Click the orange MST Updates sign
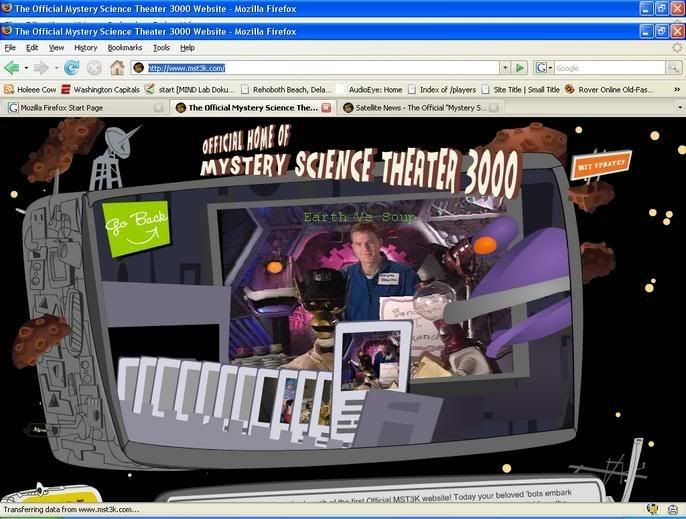The width and height of the screenshot is (686, 519). point(601,165)
